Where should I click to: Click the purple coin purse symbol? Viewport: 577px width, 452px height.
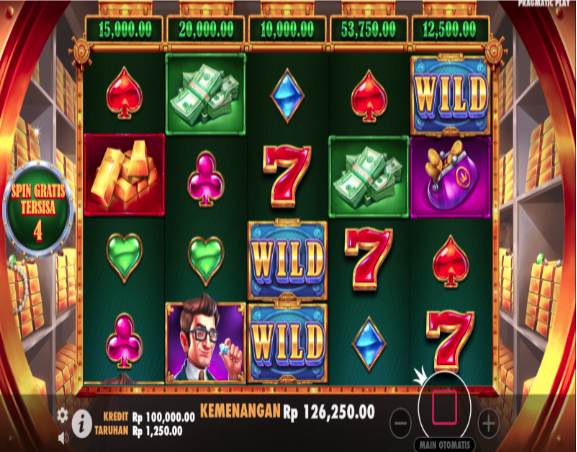coord(450,177)
